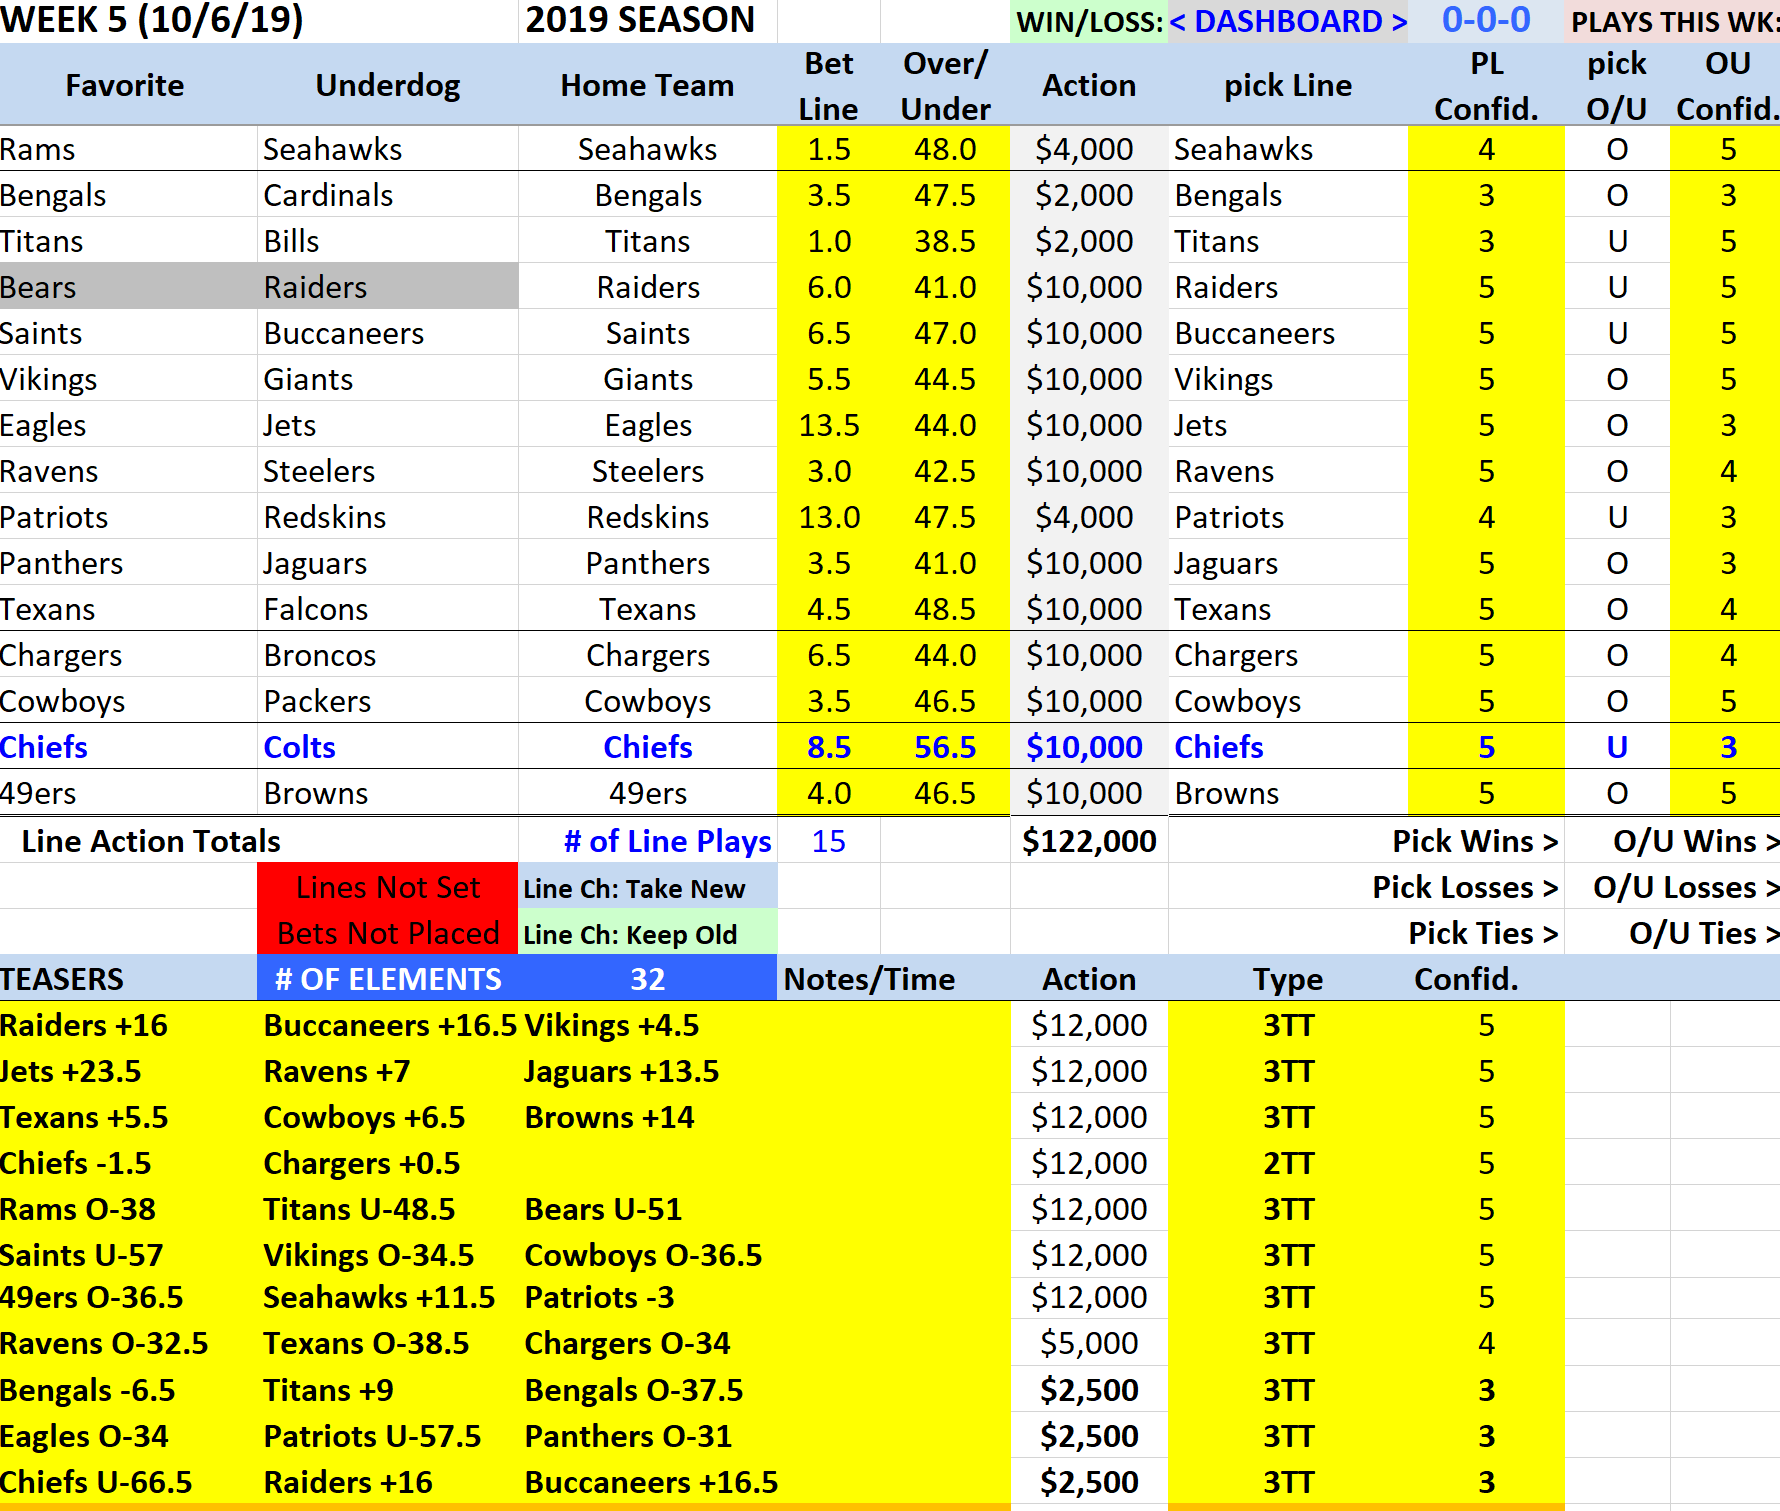Select the red Bets Not Placed cell
Viewport: 1780px width, 1511px height.
pos(388,932)
